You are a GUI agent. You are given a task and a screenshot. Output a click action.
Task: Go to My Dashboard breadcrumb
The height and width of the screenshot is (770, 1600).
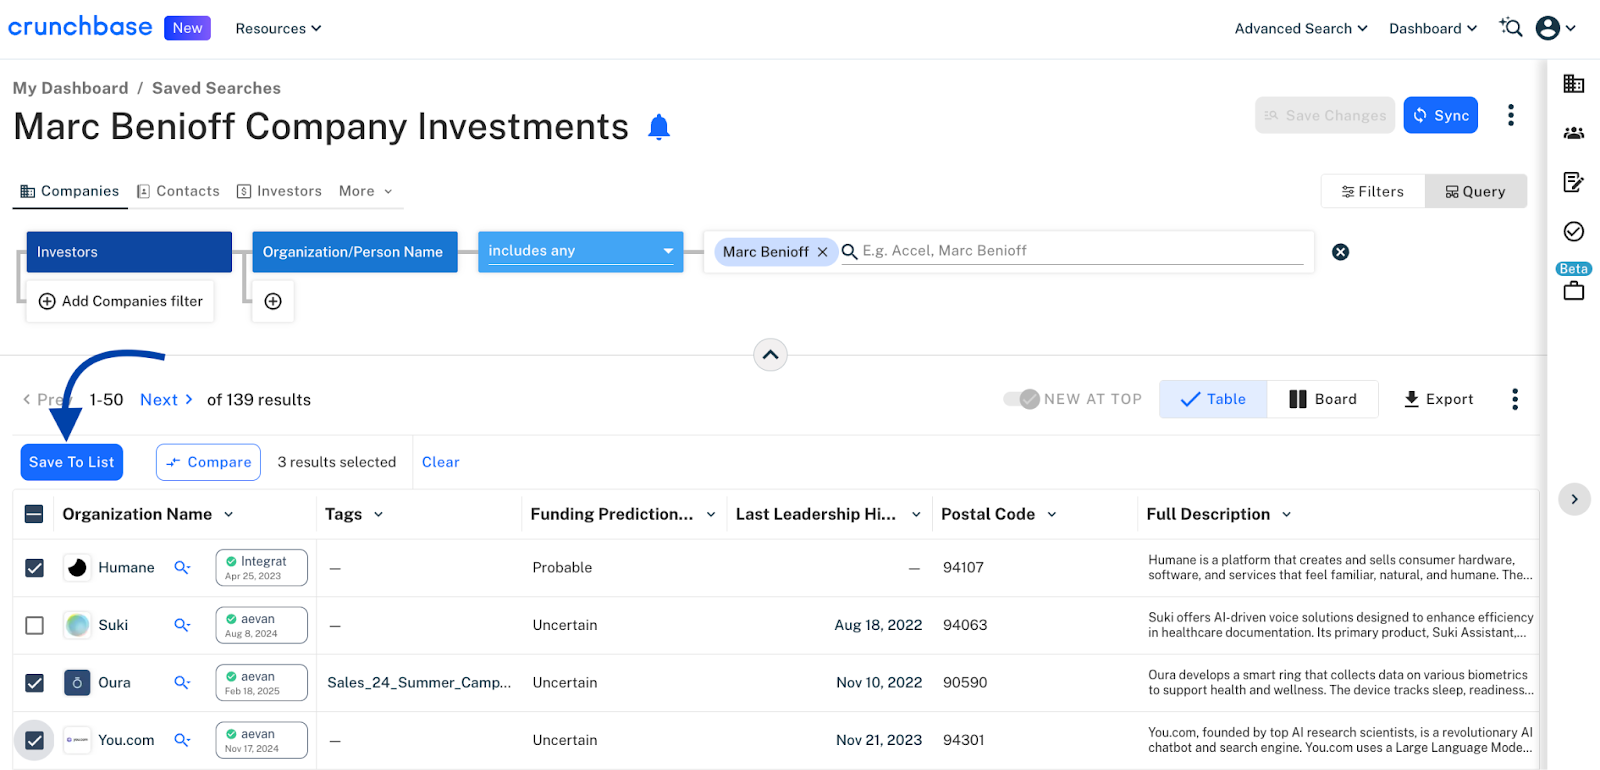(x=70, y=88)
